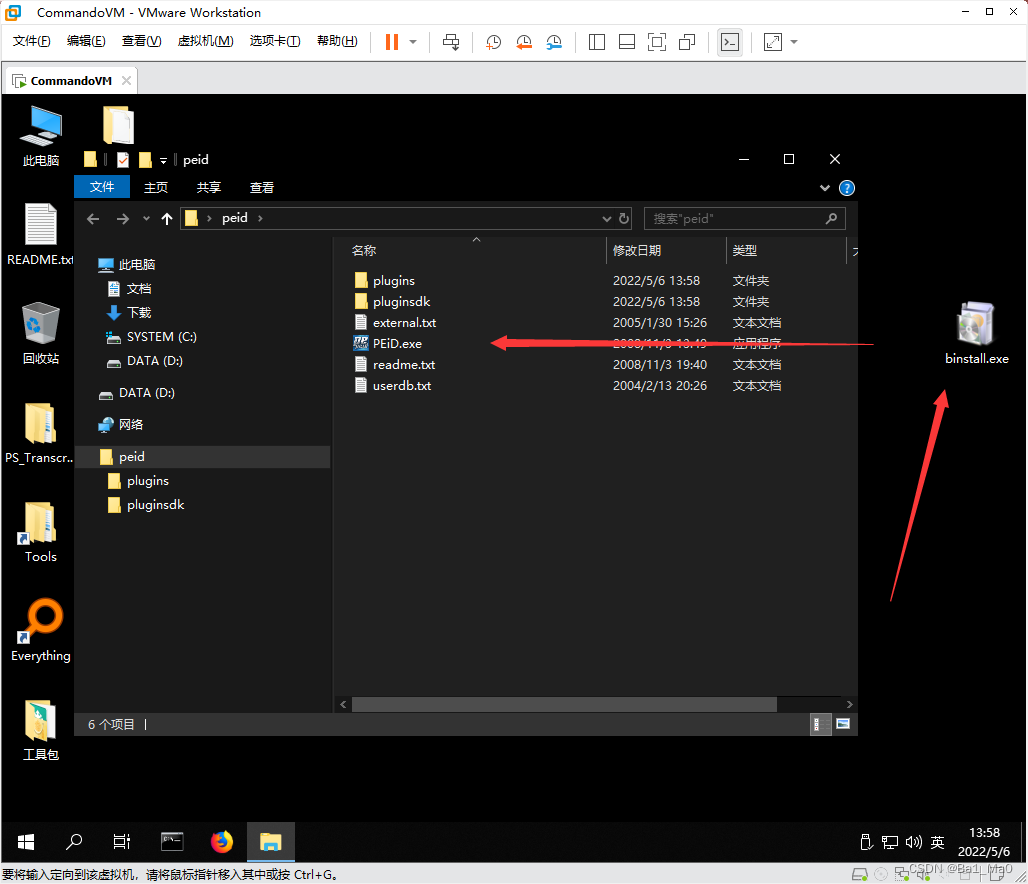
Task: Toggle the thumbnail bar view in VMware
Action: tap(627, 42)
